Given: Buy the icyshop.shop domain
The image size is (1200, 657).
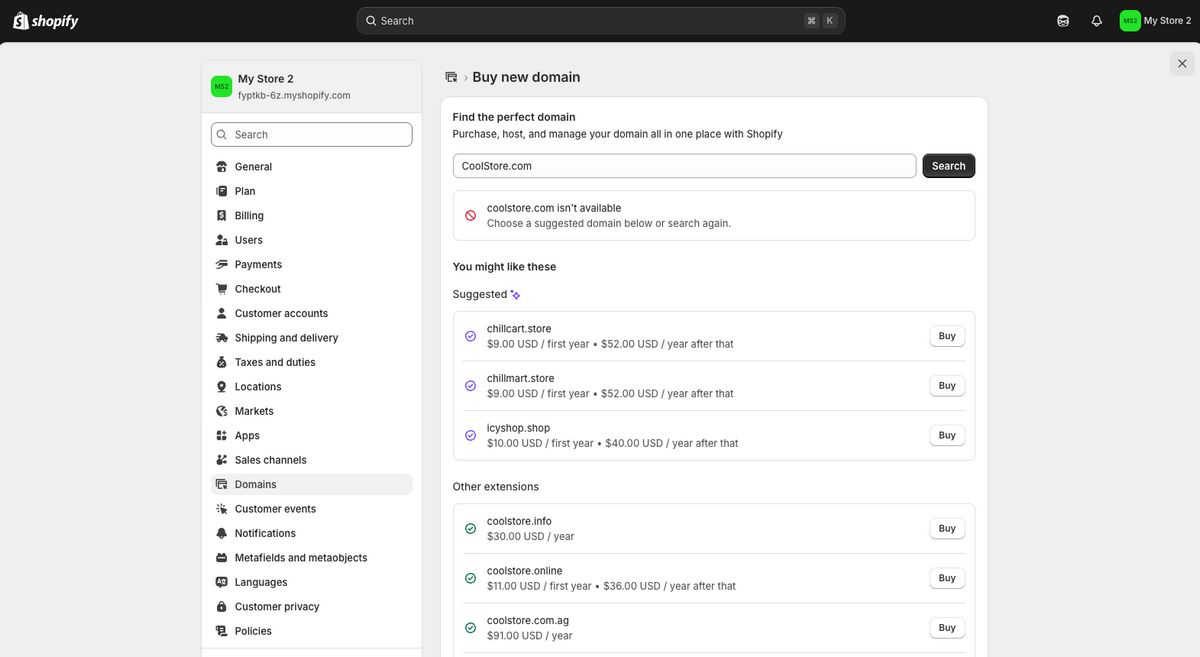Looking at the screenshot, I should [x=947, y=435].
